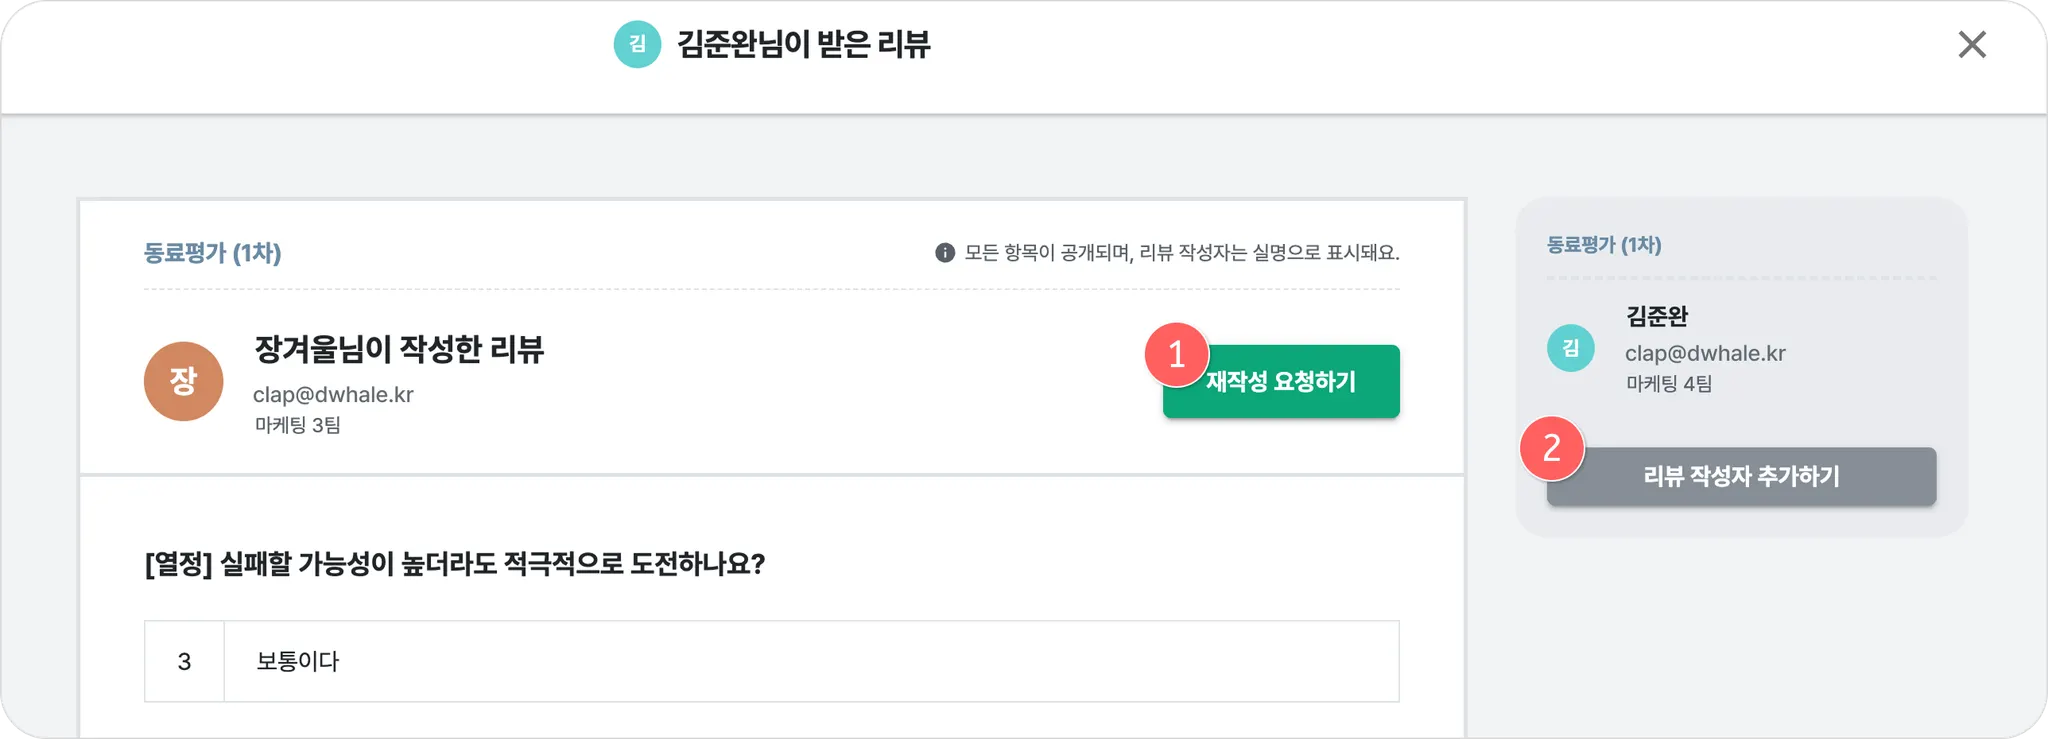
Task: Select 동료평가 (1차) heading in the main card
Action: pyautogui.click(x=212, y=253)
